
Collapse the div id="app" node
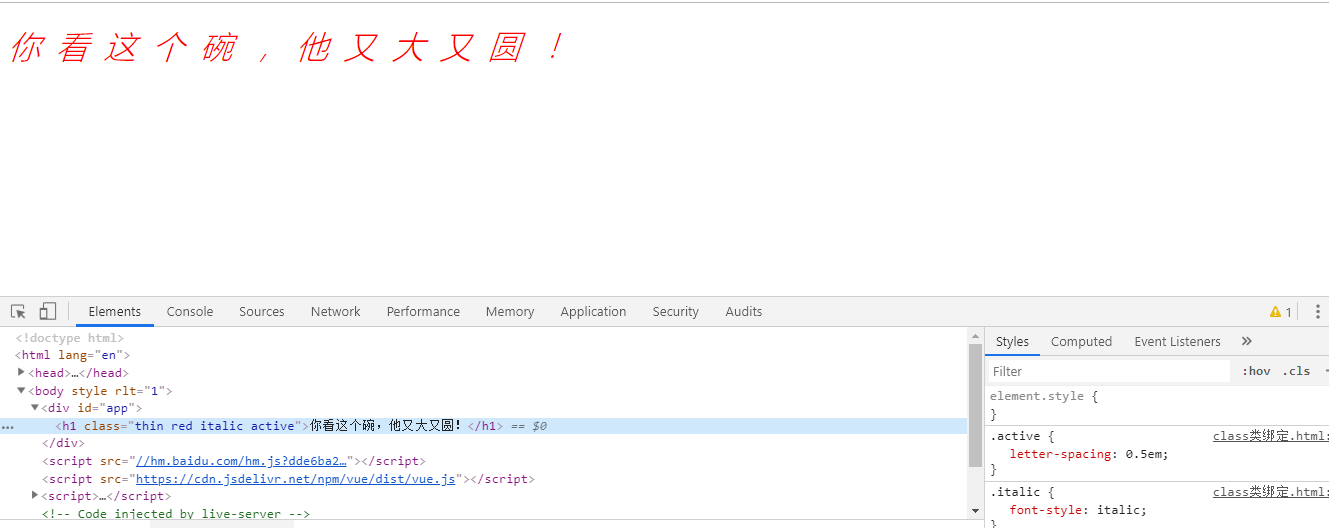35,408
